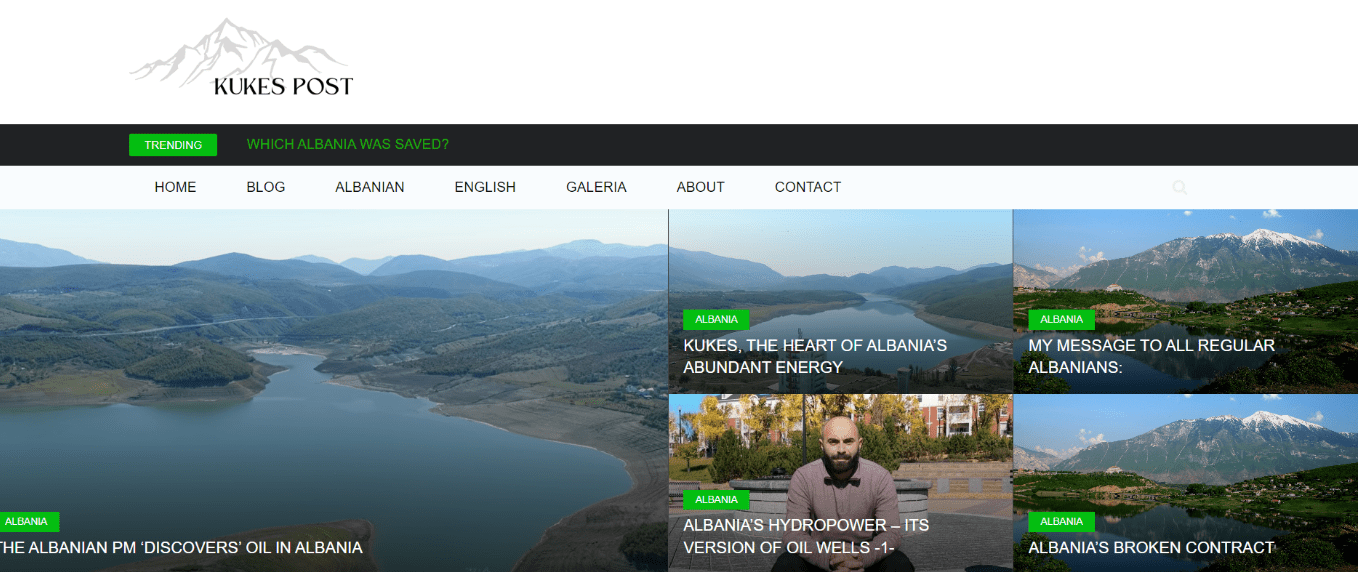Visit the ABOUT page
Viewport: 1358px width, 572px height.
point(700,187)
